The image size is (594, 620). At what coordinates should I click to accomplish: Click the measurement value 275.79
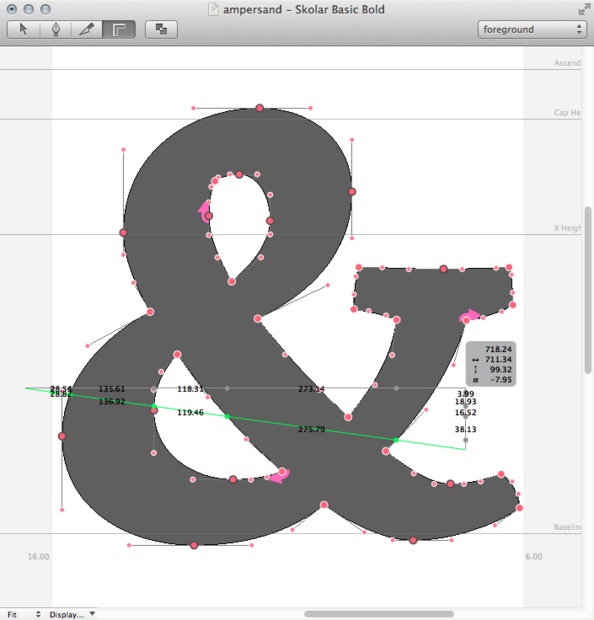[311, 429]
